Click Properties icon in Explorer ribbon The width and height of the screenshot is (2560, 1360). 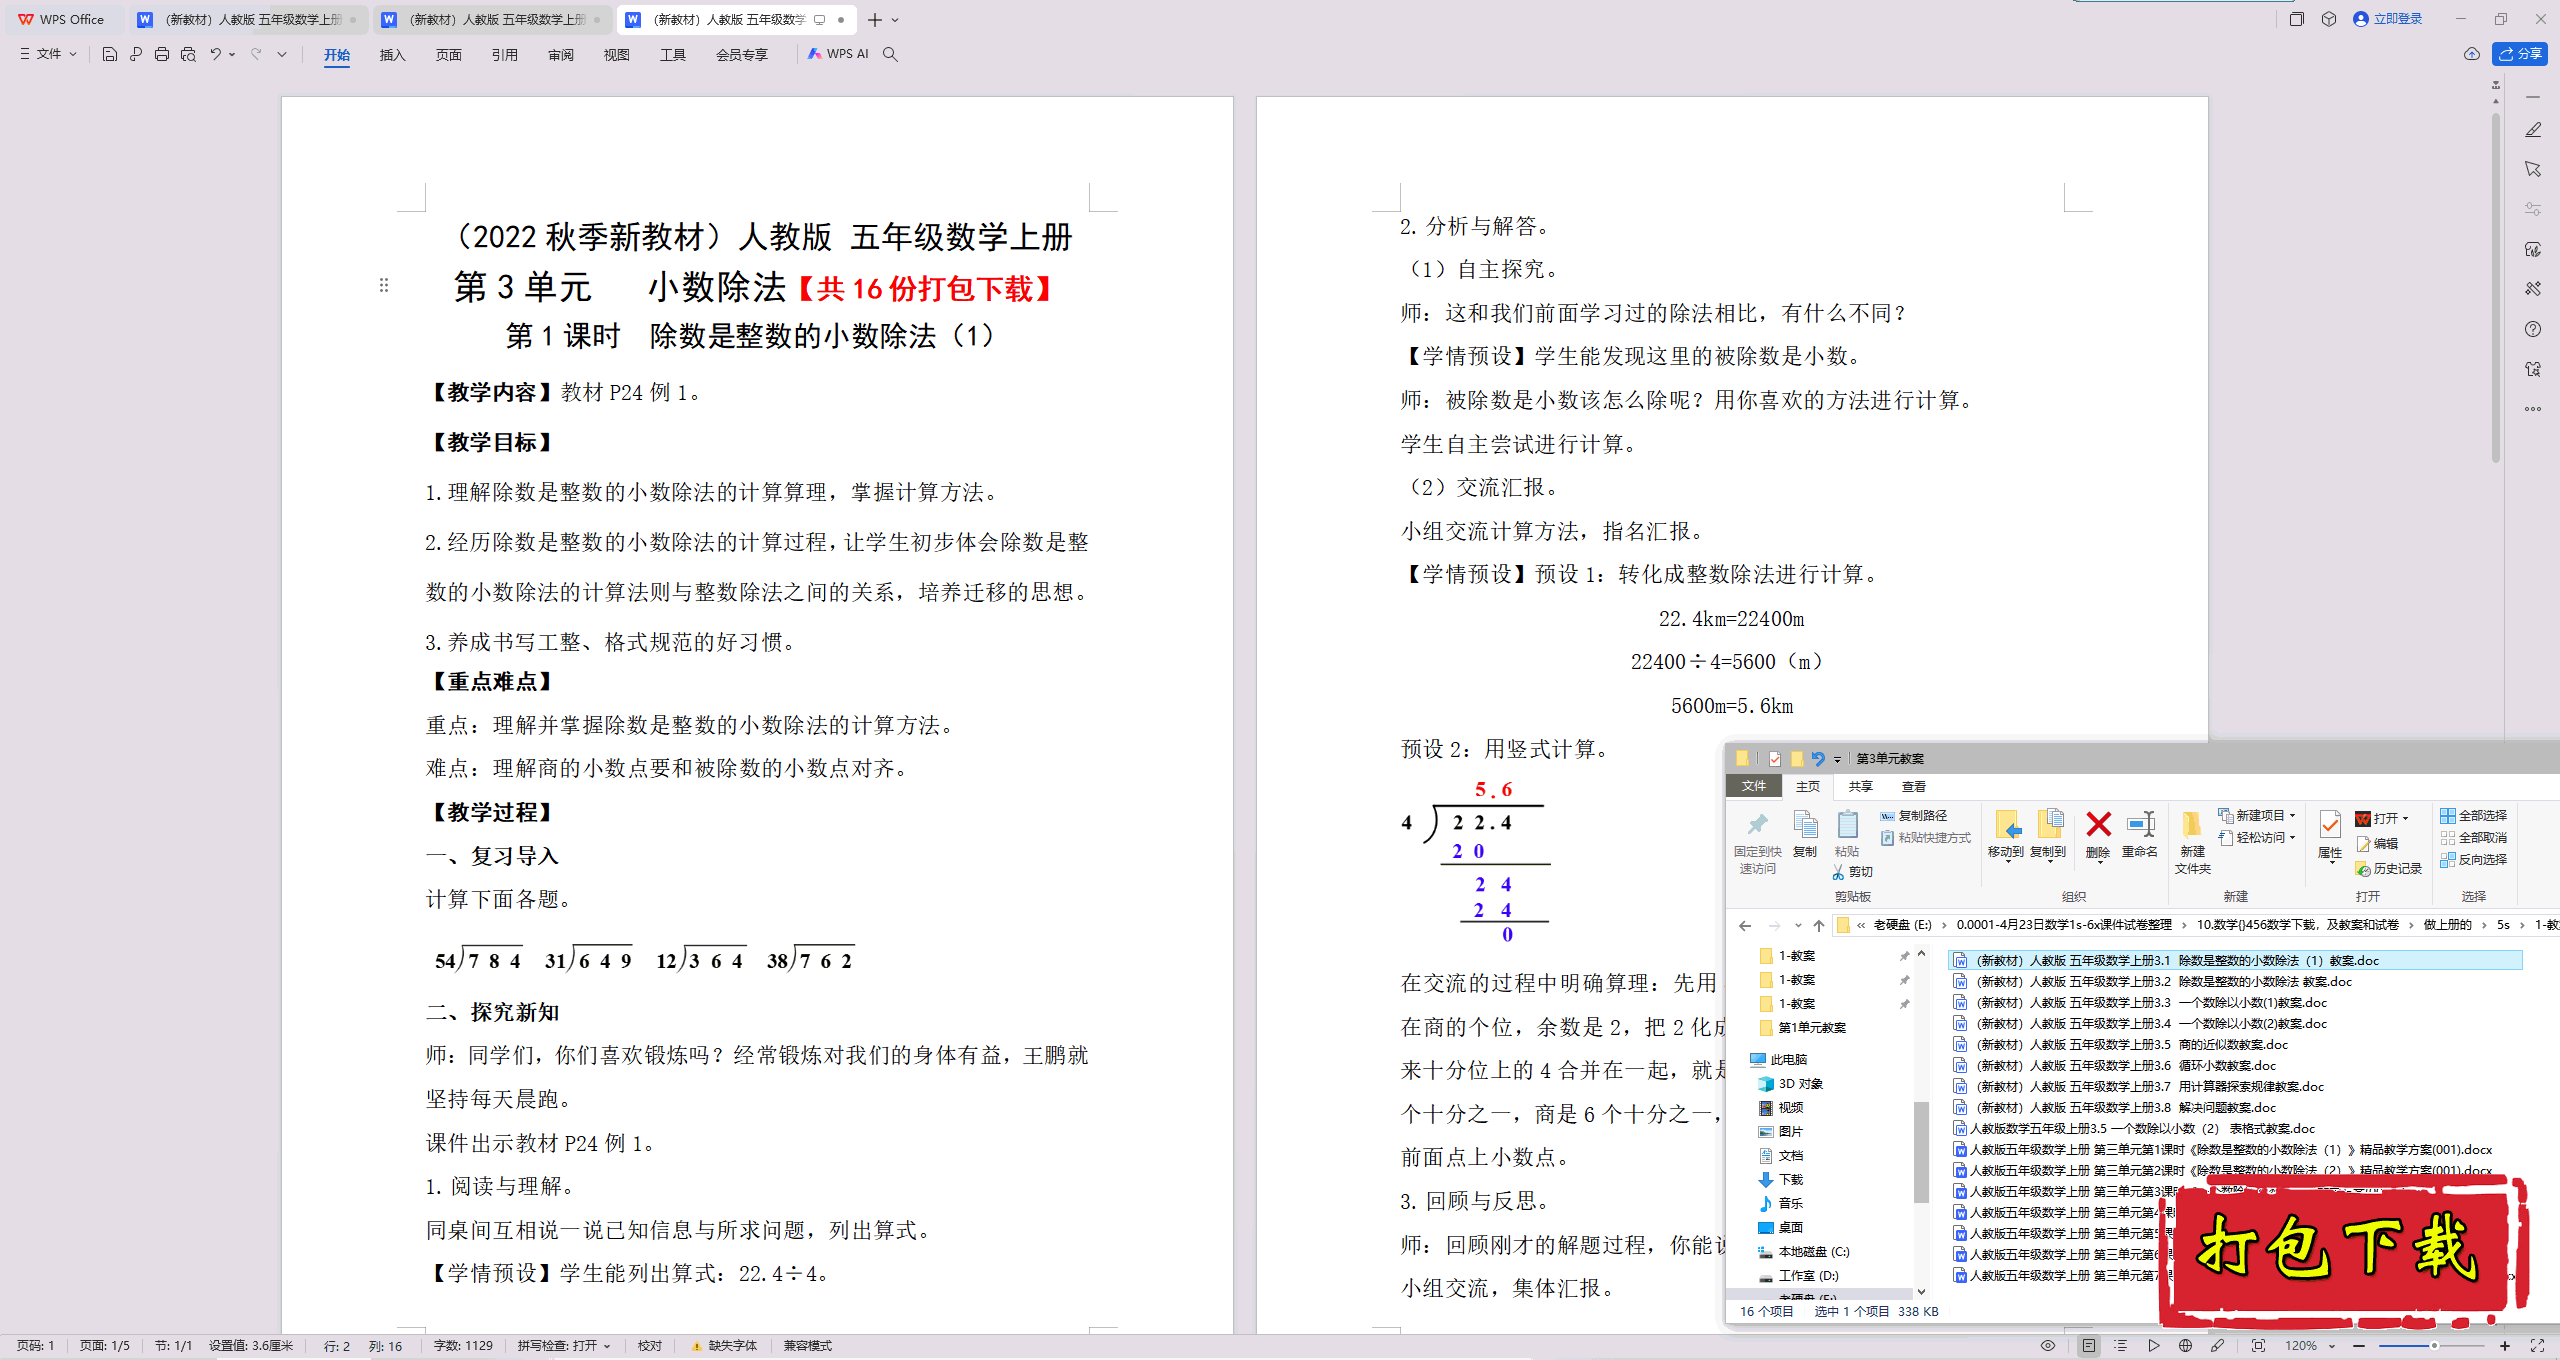tap(2330, 834)
